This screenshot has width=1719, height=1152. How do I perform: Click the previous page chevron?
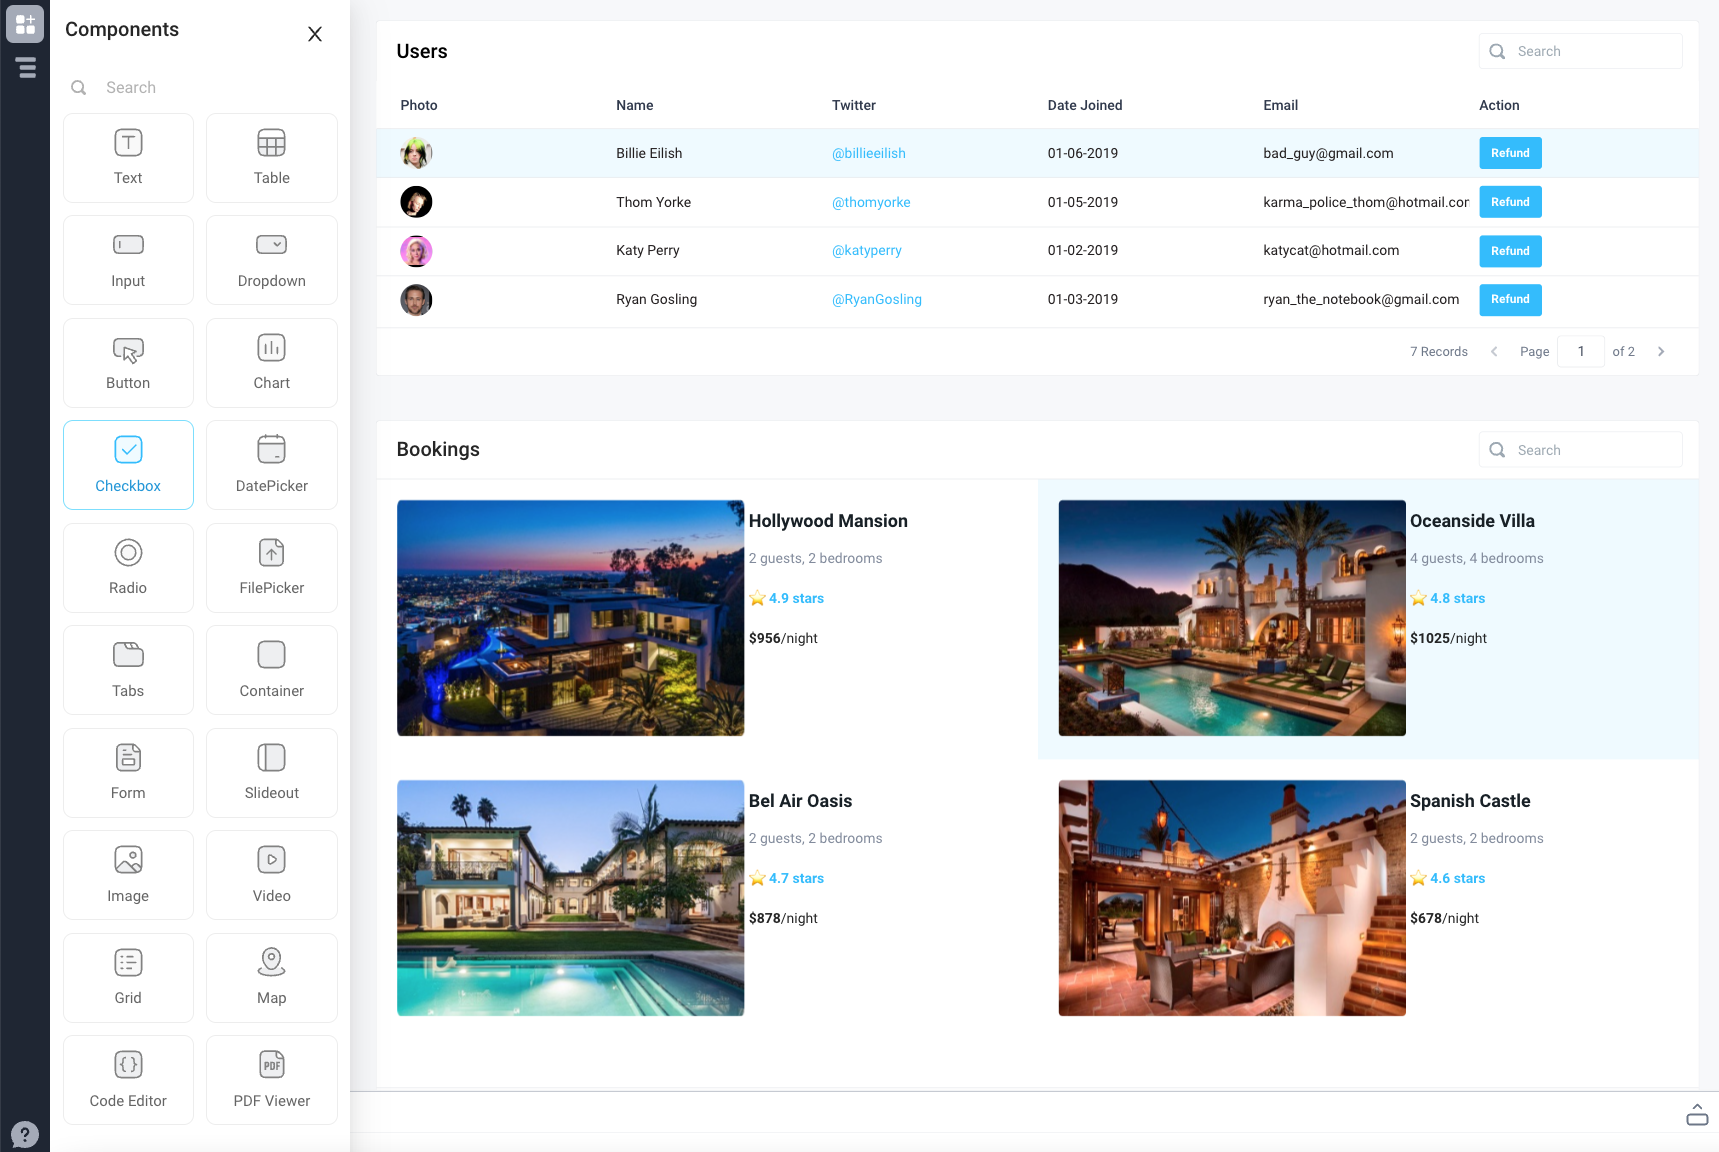tap(1494, 351)
